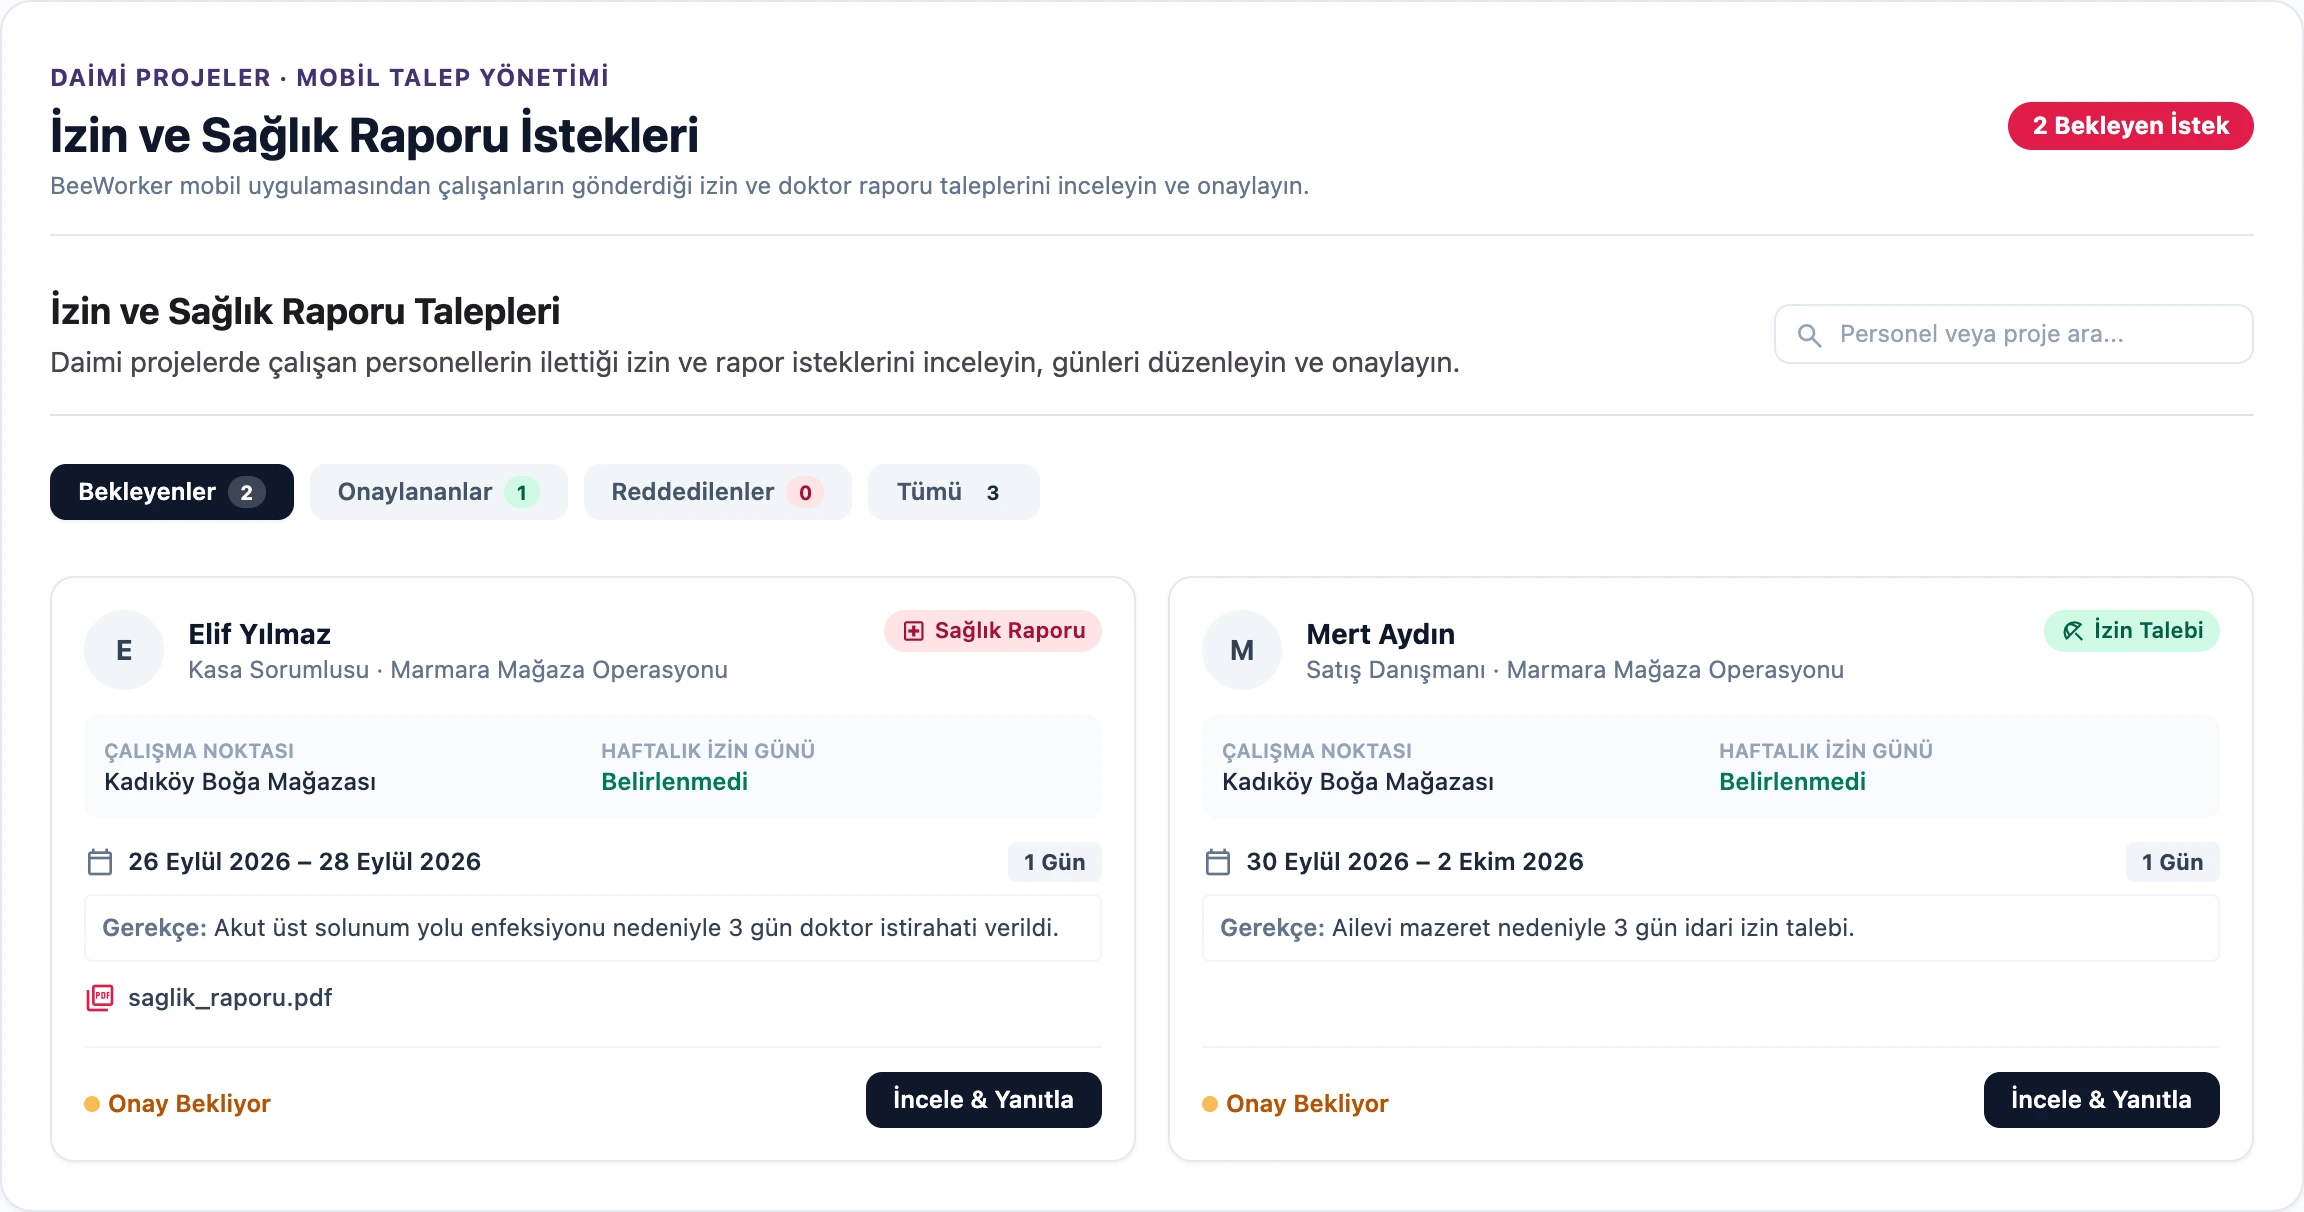The width and height of the screenshot is (2304, 1212).
Task: Click date range 26 Eylül 2026 – 28 Eylül 2026
Action: 305,862
